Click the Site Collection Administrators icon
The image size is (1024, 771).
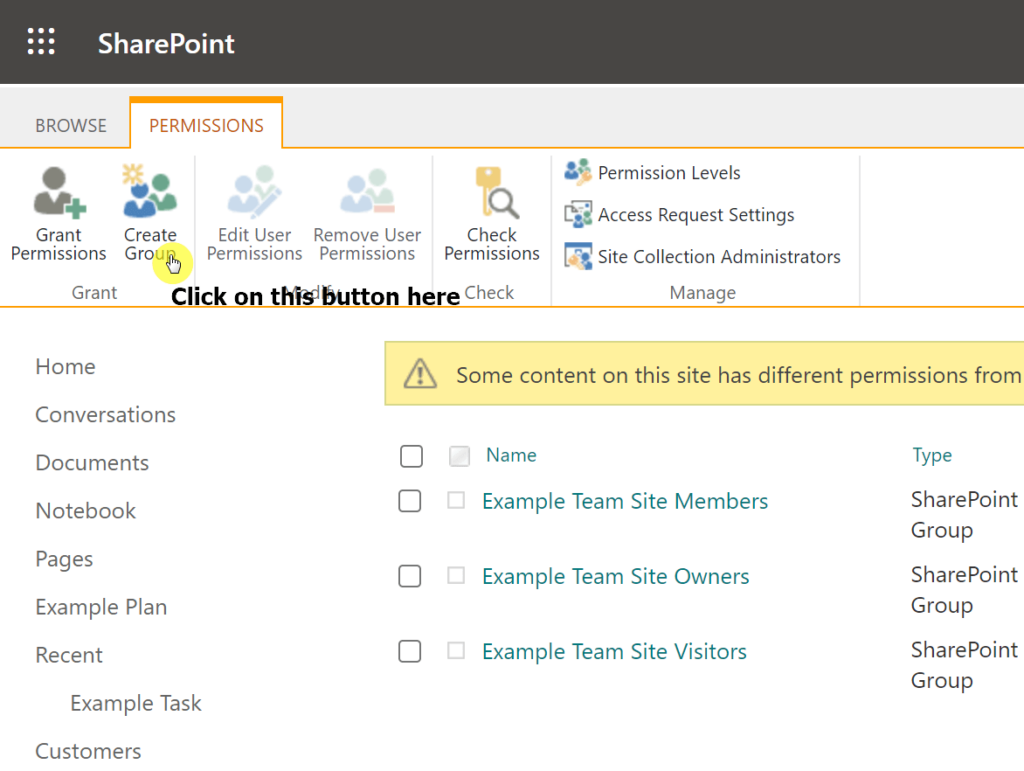pyautogui.click(x=578, y=256)
